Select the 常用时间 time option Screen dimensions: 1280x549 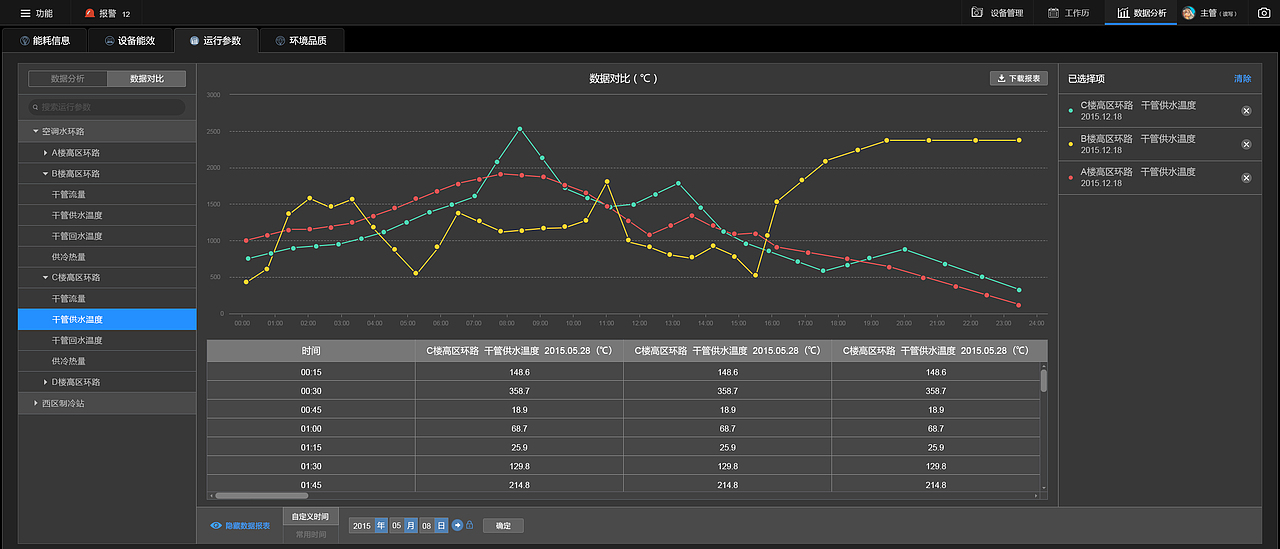point(310,534)
